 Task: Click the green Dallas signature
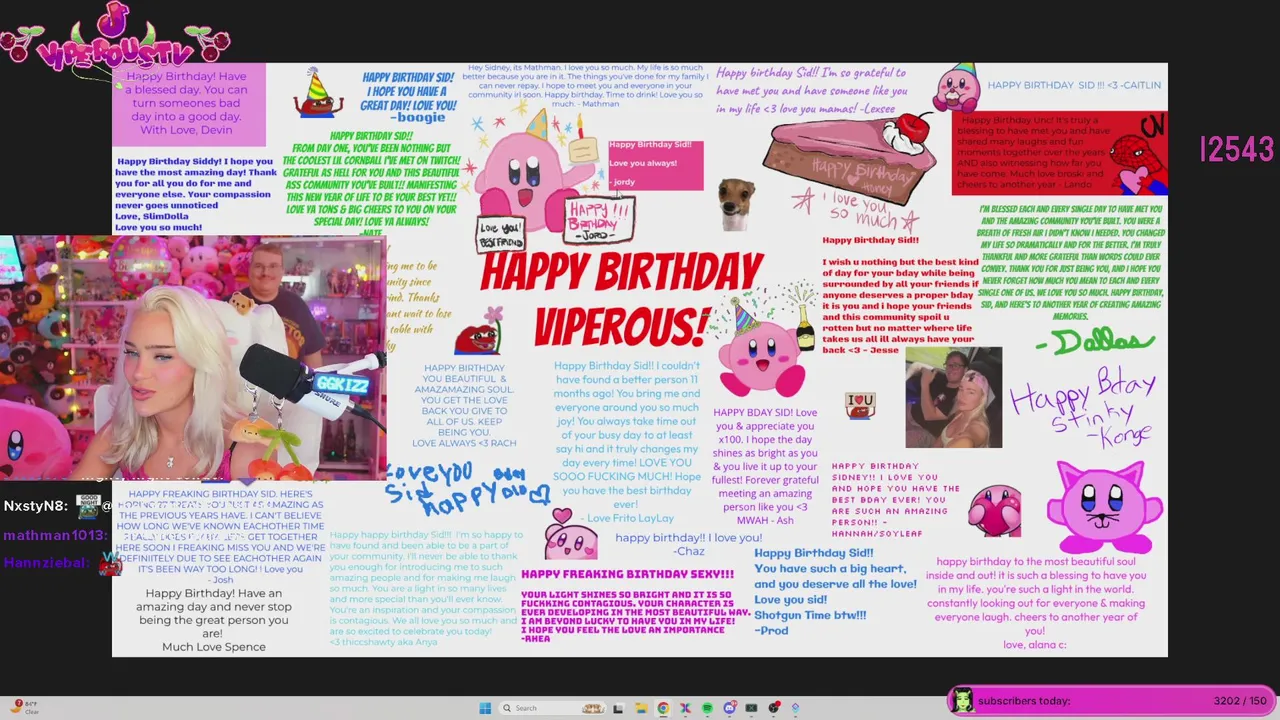pos(1095,342)
